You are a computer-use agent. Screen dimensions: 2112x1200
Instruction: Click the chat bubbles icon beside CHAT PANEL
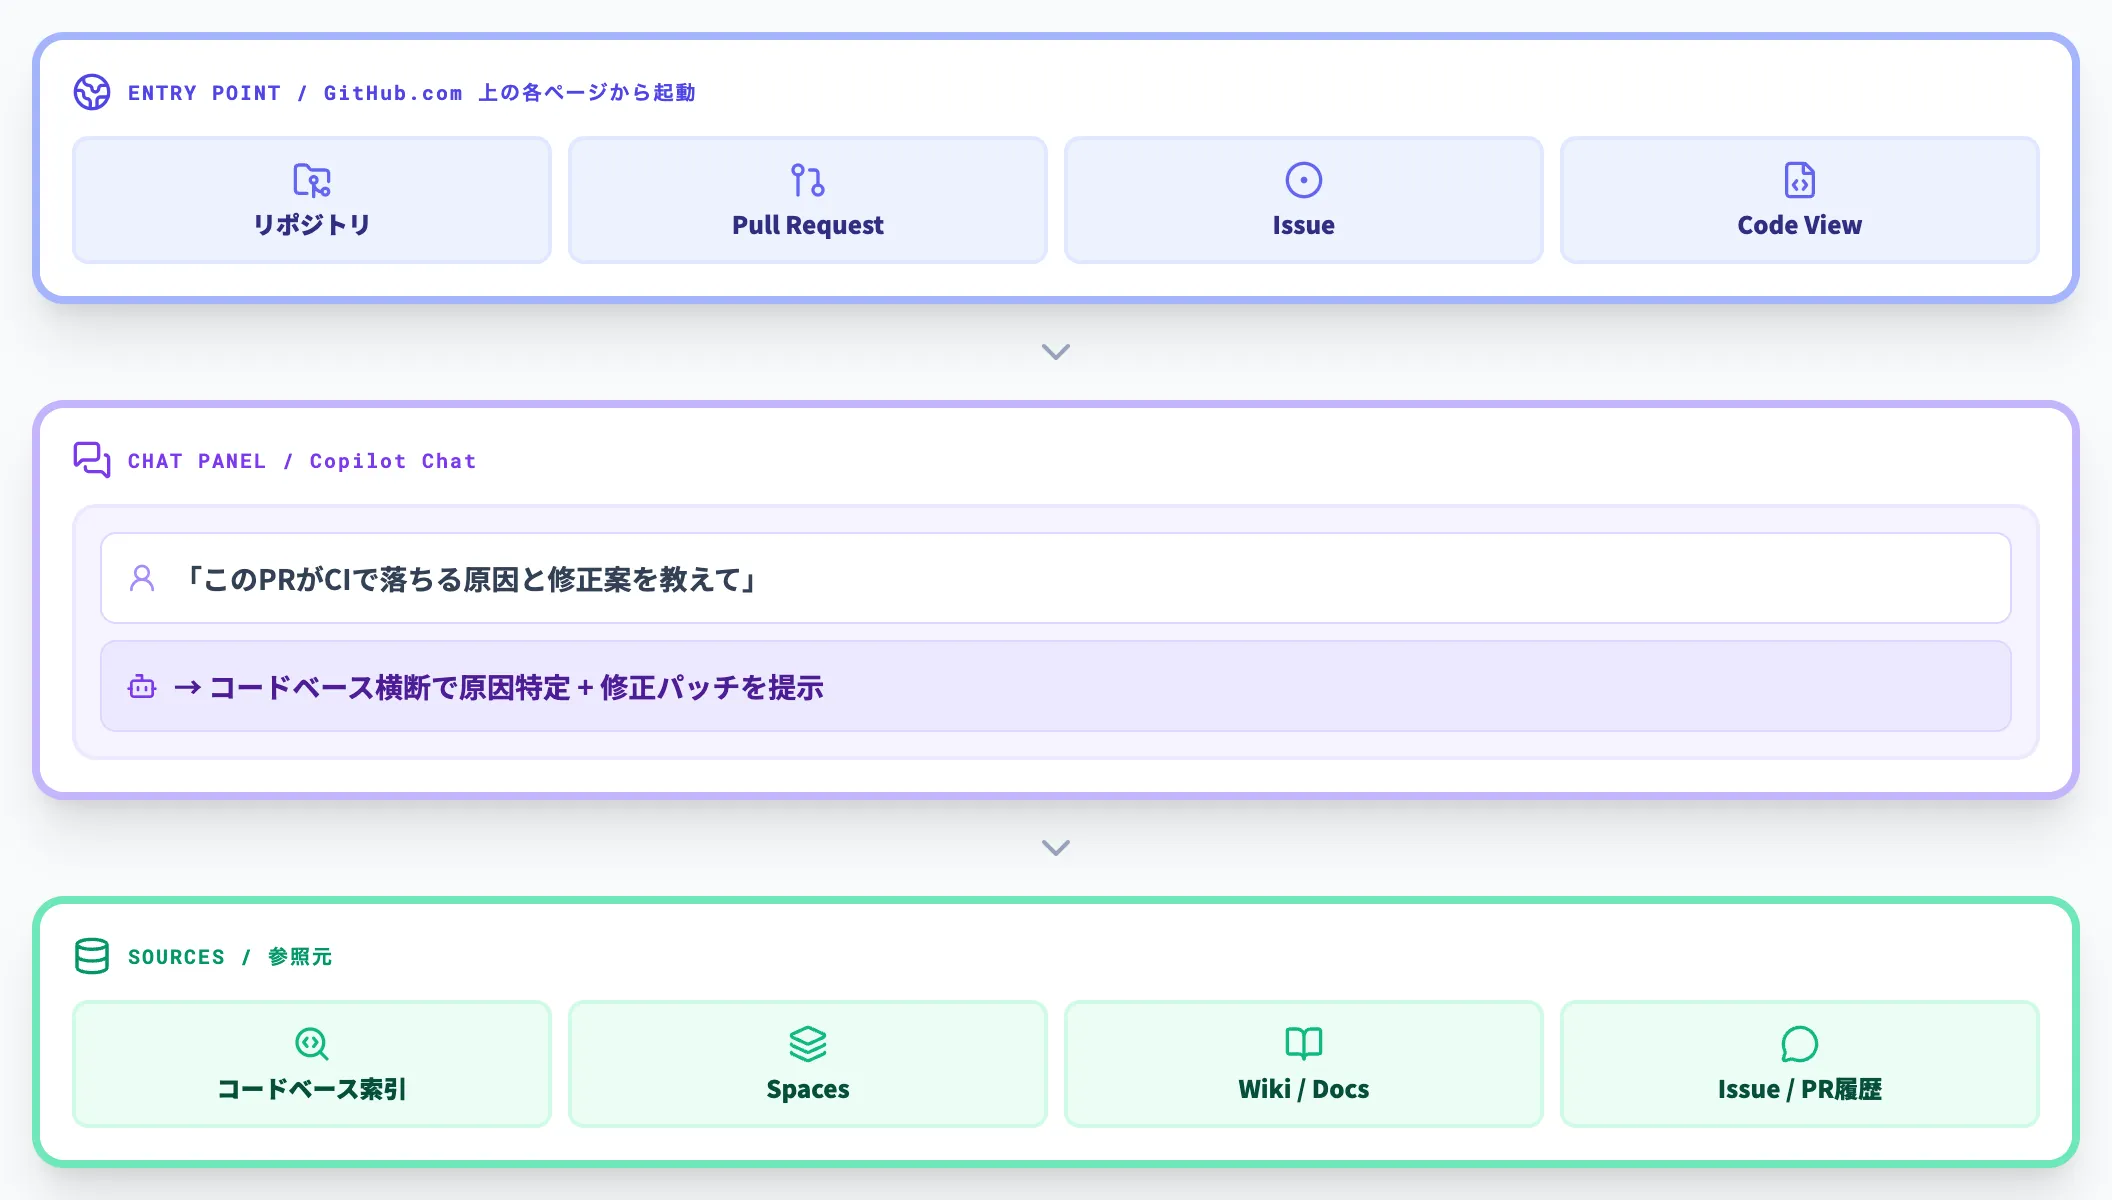[x=92, y=460]
